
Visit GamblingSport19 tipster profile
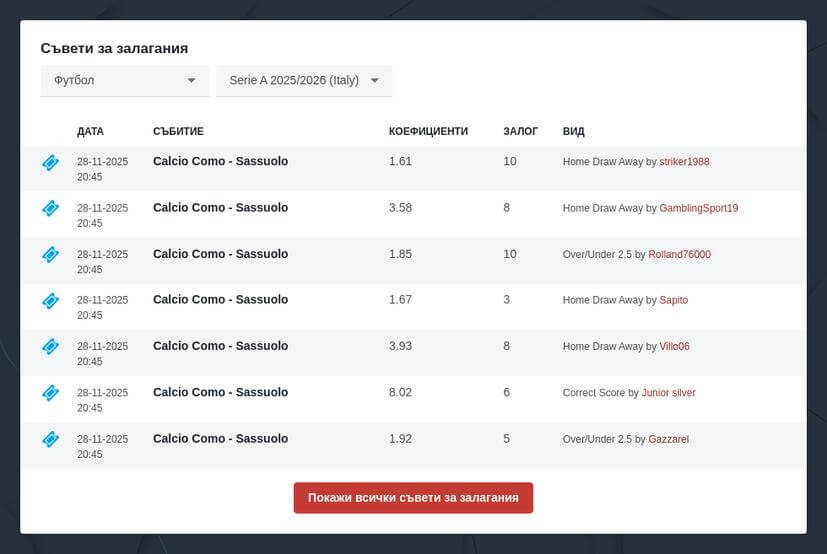tap(698, 208)
